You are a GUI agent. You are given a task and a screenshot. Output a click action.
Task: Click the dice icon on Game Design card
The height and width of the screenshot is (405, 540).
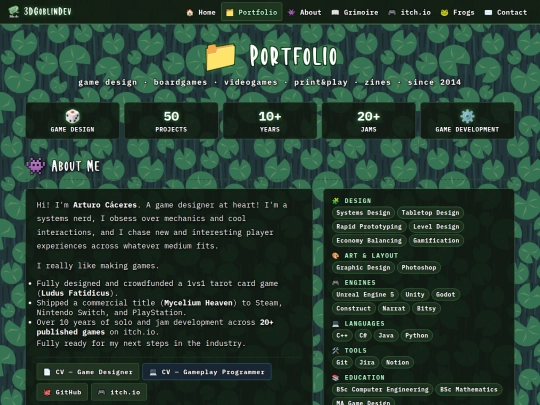72,116
